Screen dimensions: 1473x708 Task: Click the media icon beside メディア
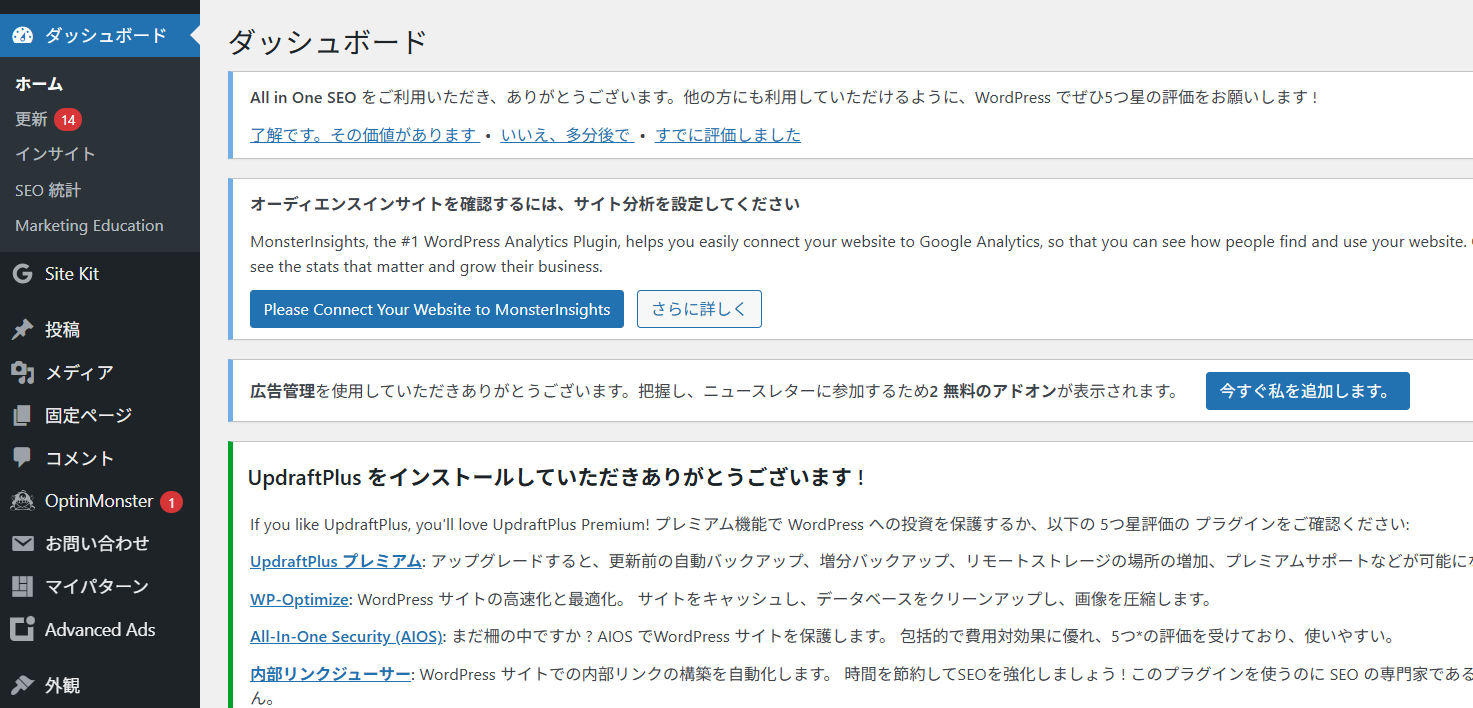pyautogui.click(x=22, y=373)
